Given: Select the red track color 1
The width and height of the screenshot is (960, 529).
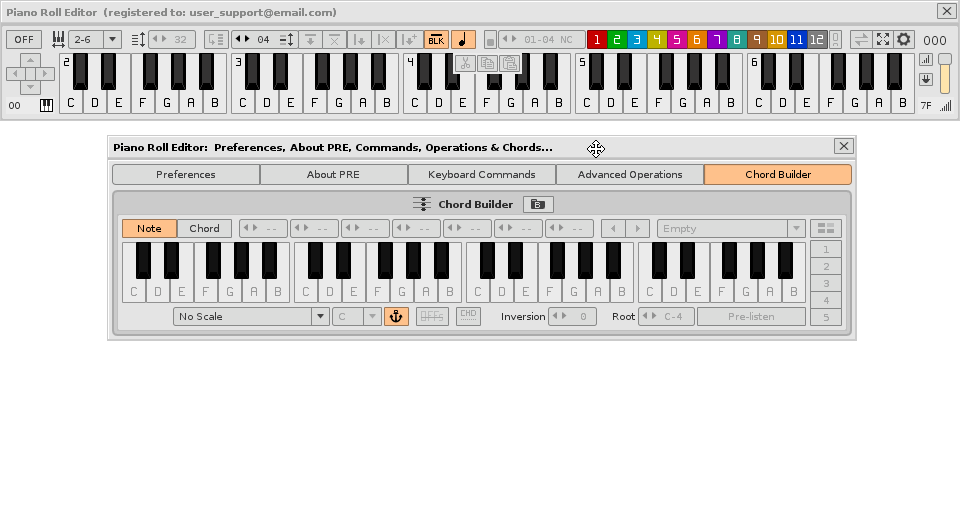Looking at the screenshot, I should pyautogui.click(x=597, y=40).
